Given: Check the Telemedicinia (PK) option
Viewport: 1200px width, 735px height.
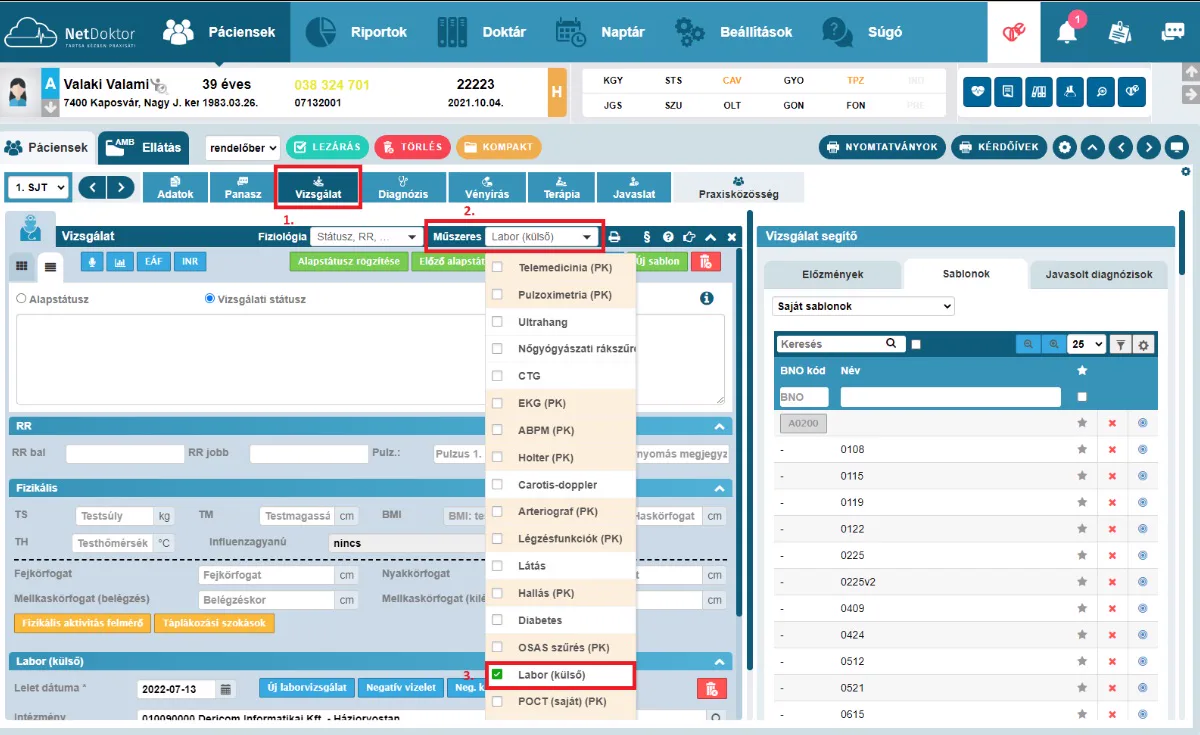Looking at the screenshot, I should [497, 268].
